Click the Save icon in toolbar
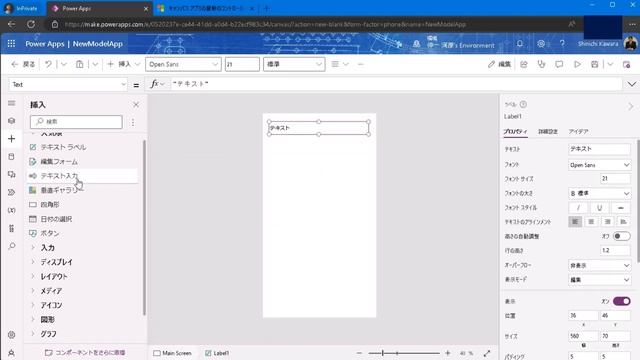 (595, 64)
